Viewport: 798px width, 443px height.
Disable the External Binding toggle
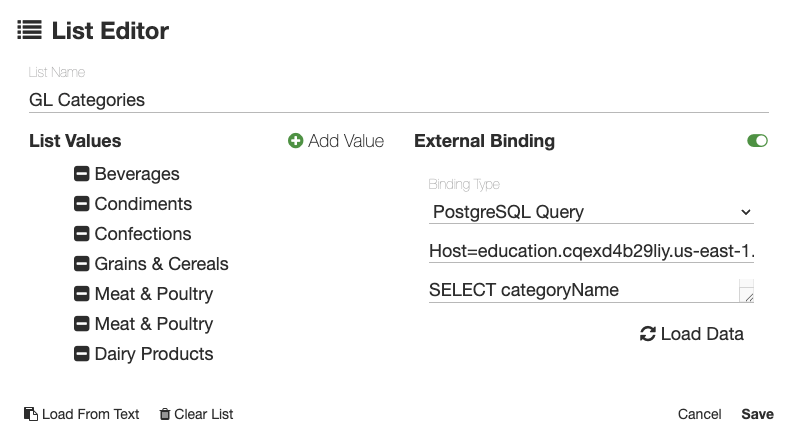pyautogui.click(x=757, y=141)
